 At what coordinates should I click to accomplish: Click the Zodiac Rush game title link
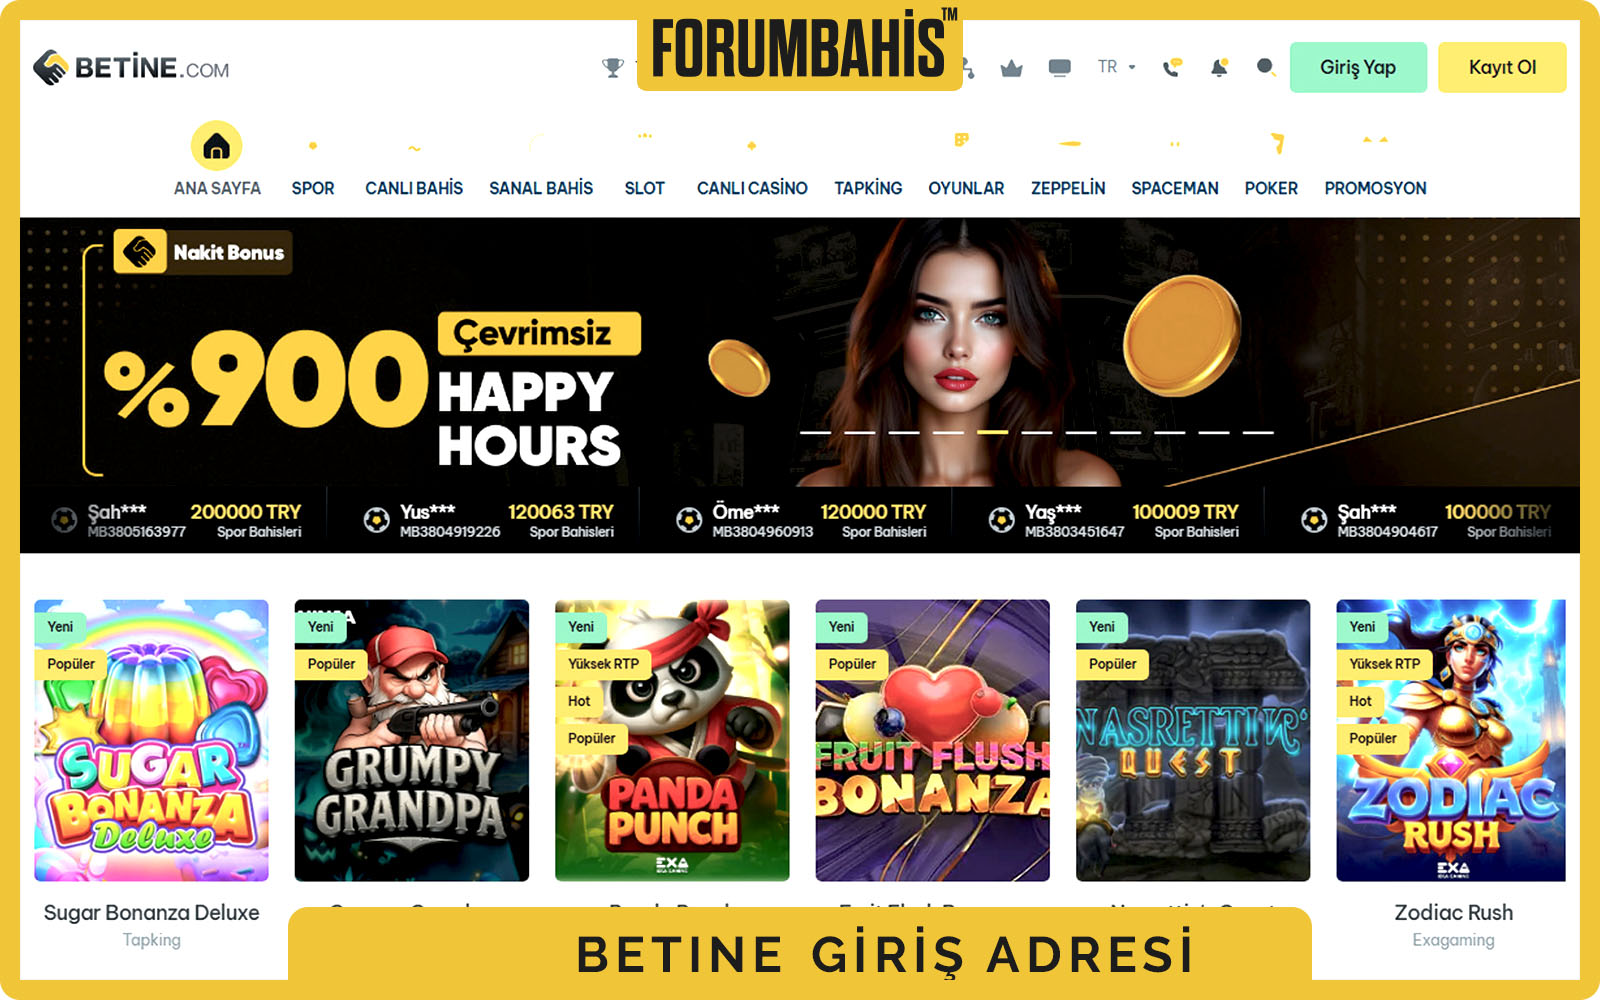pos(1453,912)
